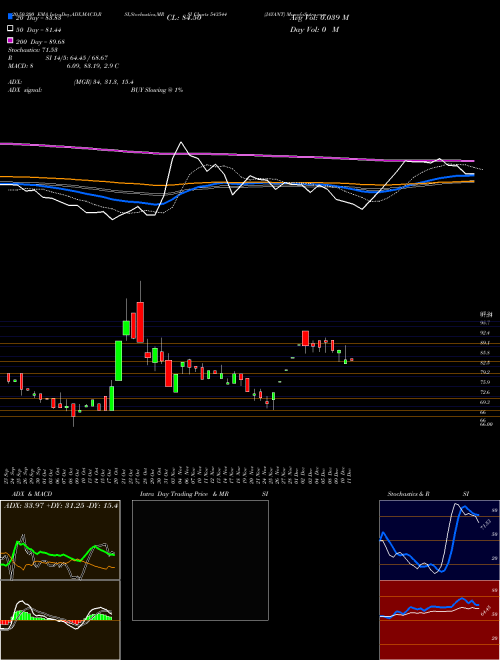The width and height of the screenshot is (500, 660).
Task: Click the 'ADX signal:' label
Action: 25,90
